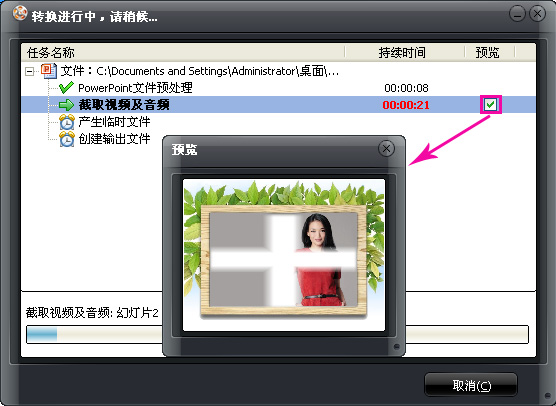Click the alarm clock icon beside 创建输出文件
Viewport: 556px width, 406px height.
pyautogui.click(x=67, y=139)
